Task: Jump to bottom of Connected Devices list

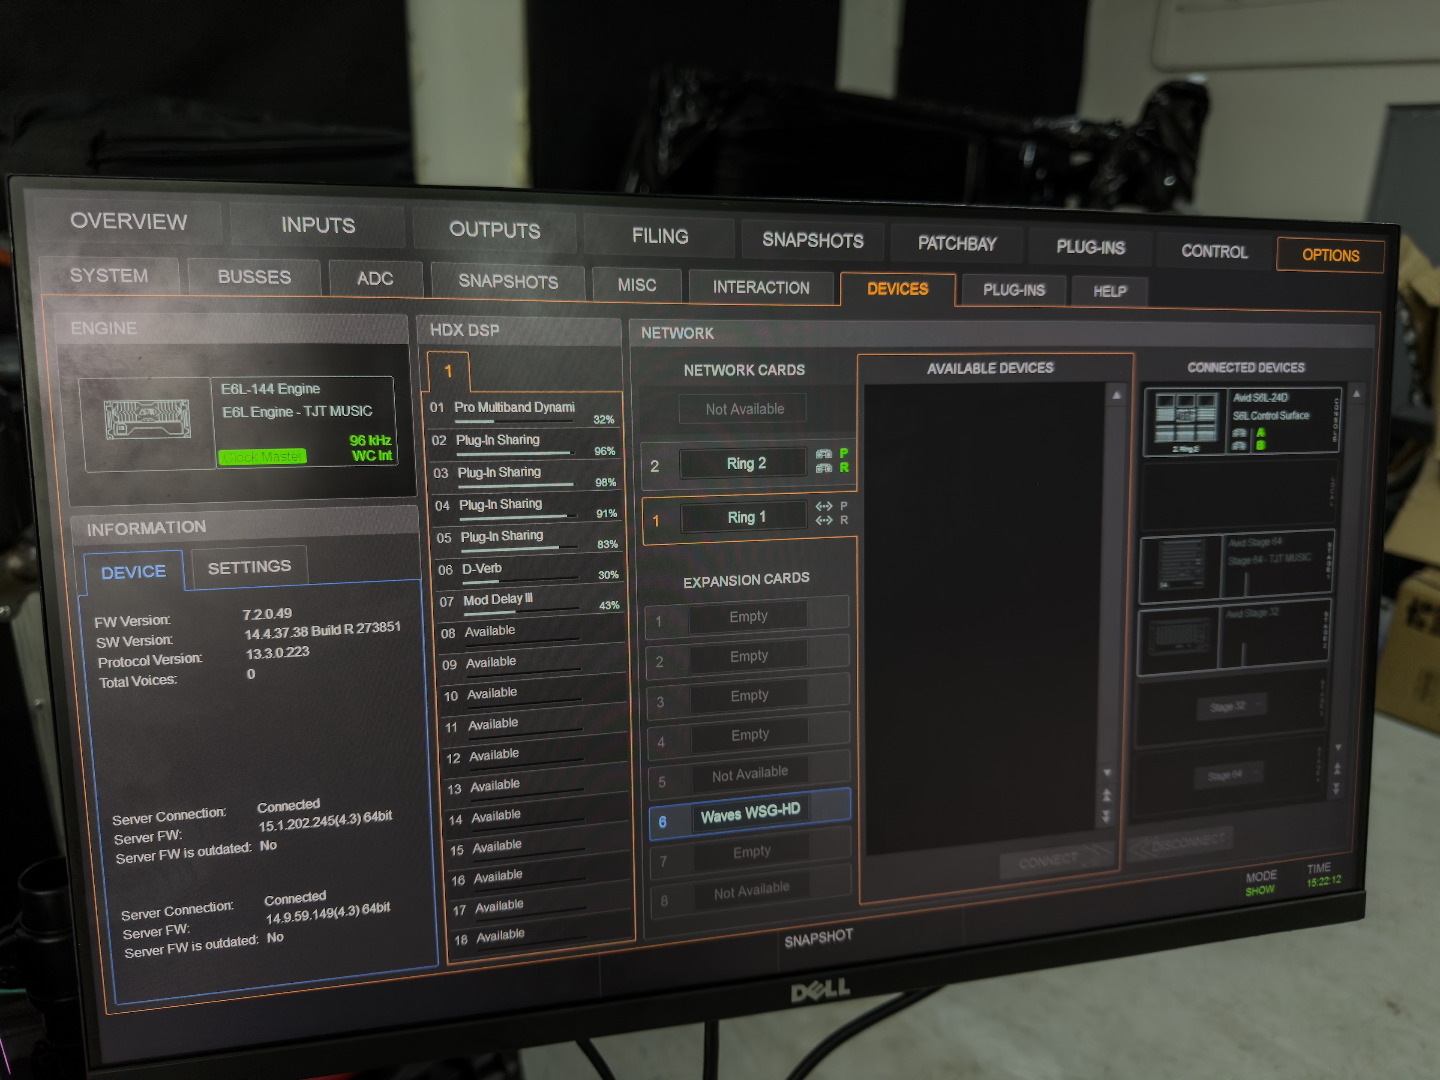Action: 1337,790
